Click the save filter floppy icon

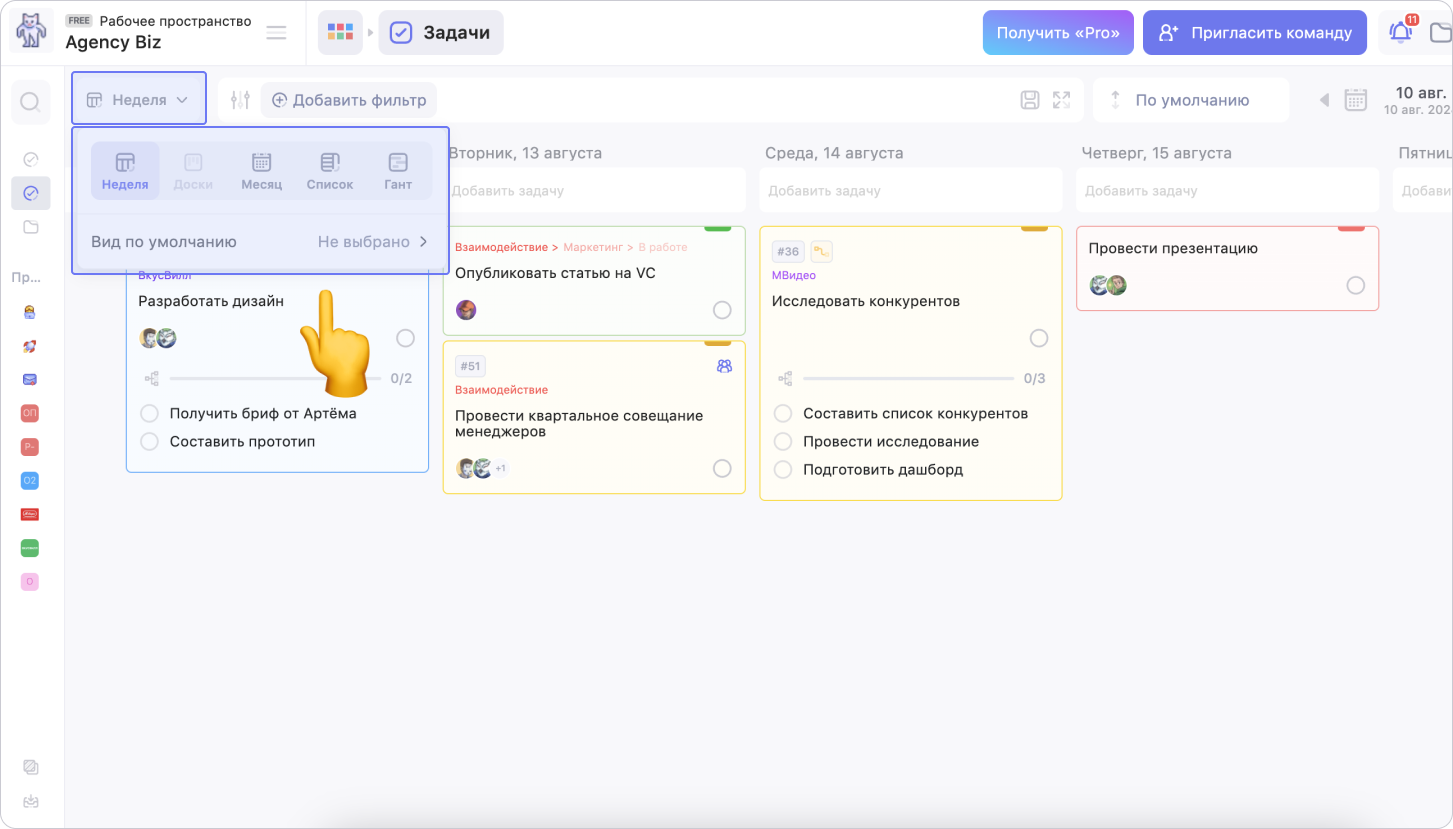pos(1030,100)
